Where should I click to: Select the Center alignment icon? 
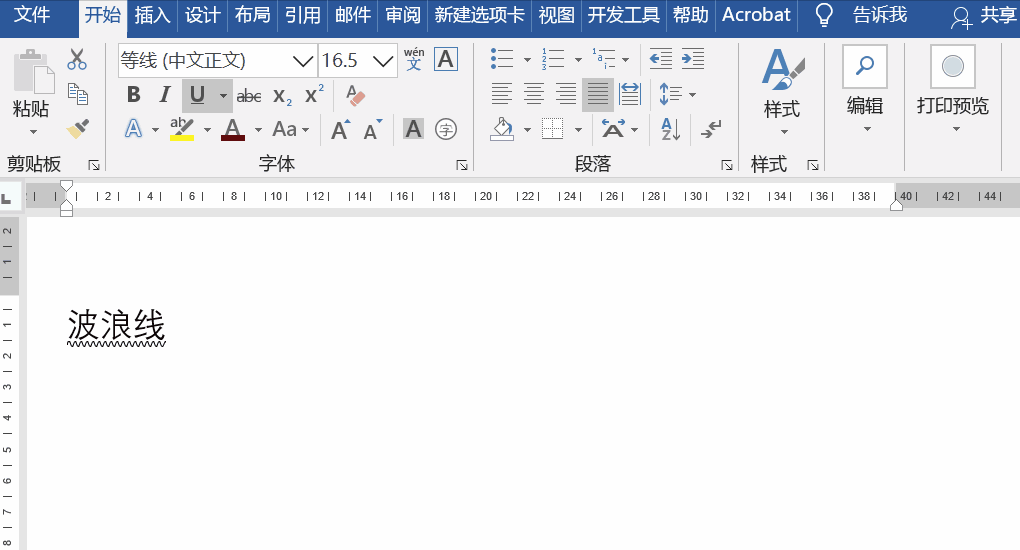534,95
